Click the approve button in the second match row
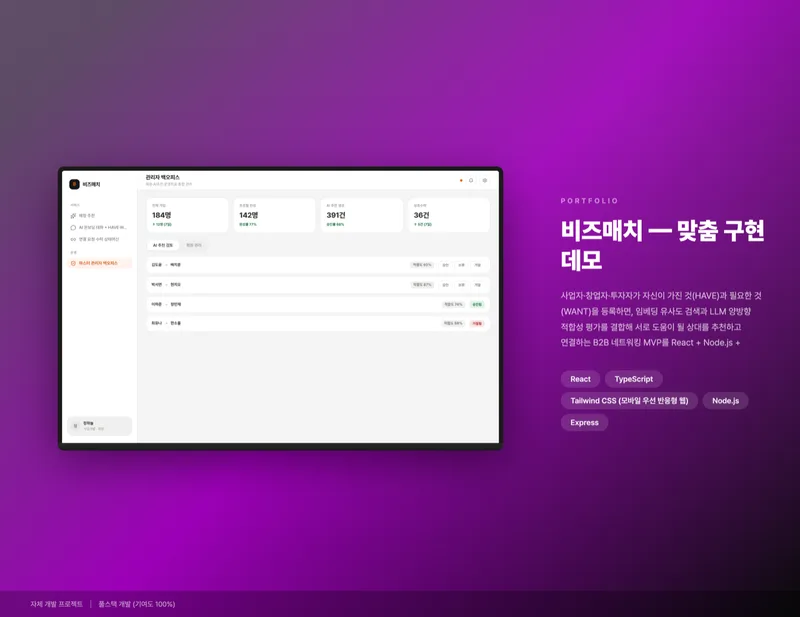Image resolution: width=800 pixels, height=617 pixels. [x=445, y=285]
